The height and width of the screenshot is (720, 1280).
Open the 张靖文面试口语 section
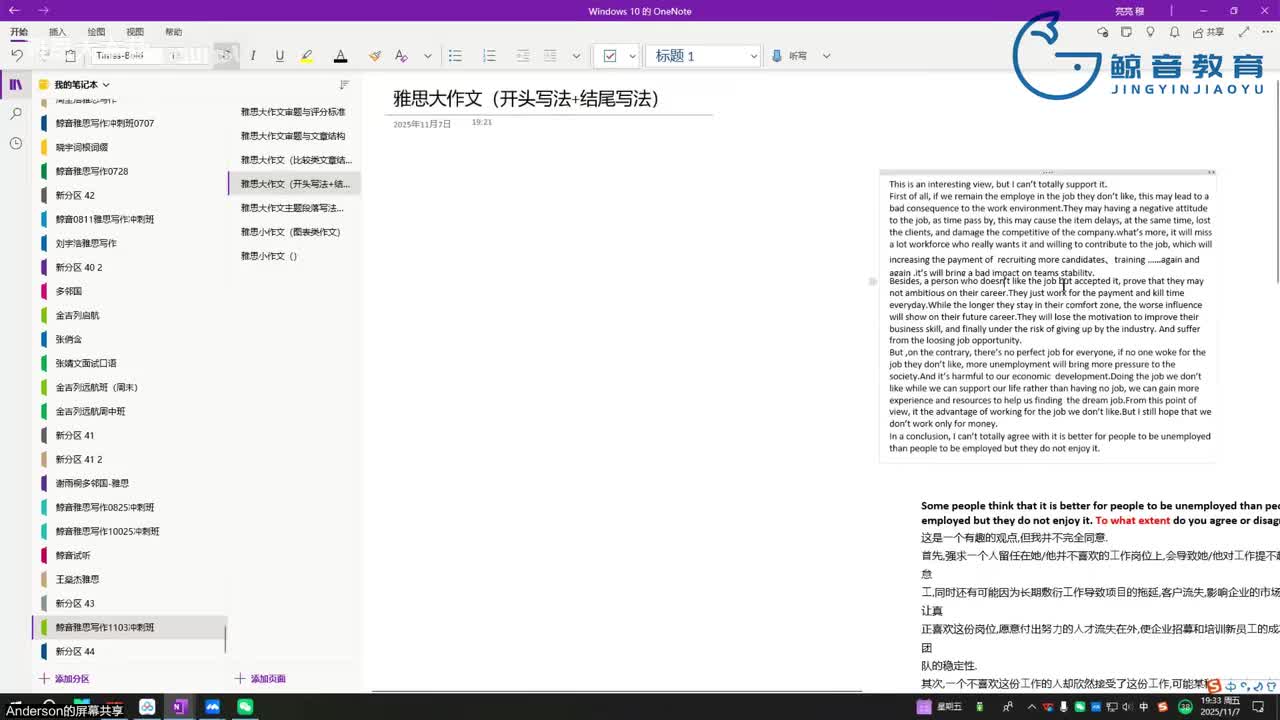[x=130, y=363]
